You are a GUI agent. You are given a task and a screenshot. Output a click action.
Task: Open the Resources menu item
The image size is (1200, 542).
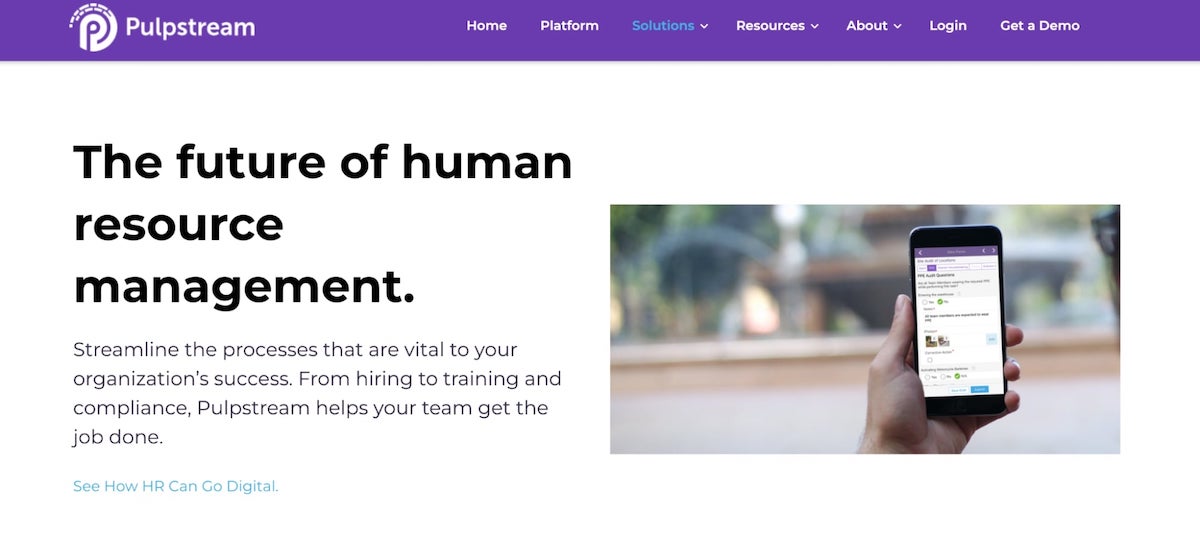[770, 26]
